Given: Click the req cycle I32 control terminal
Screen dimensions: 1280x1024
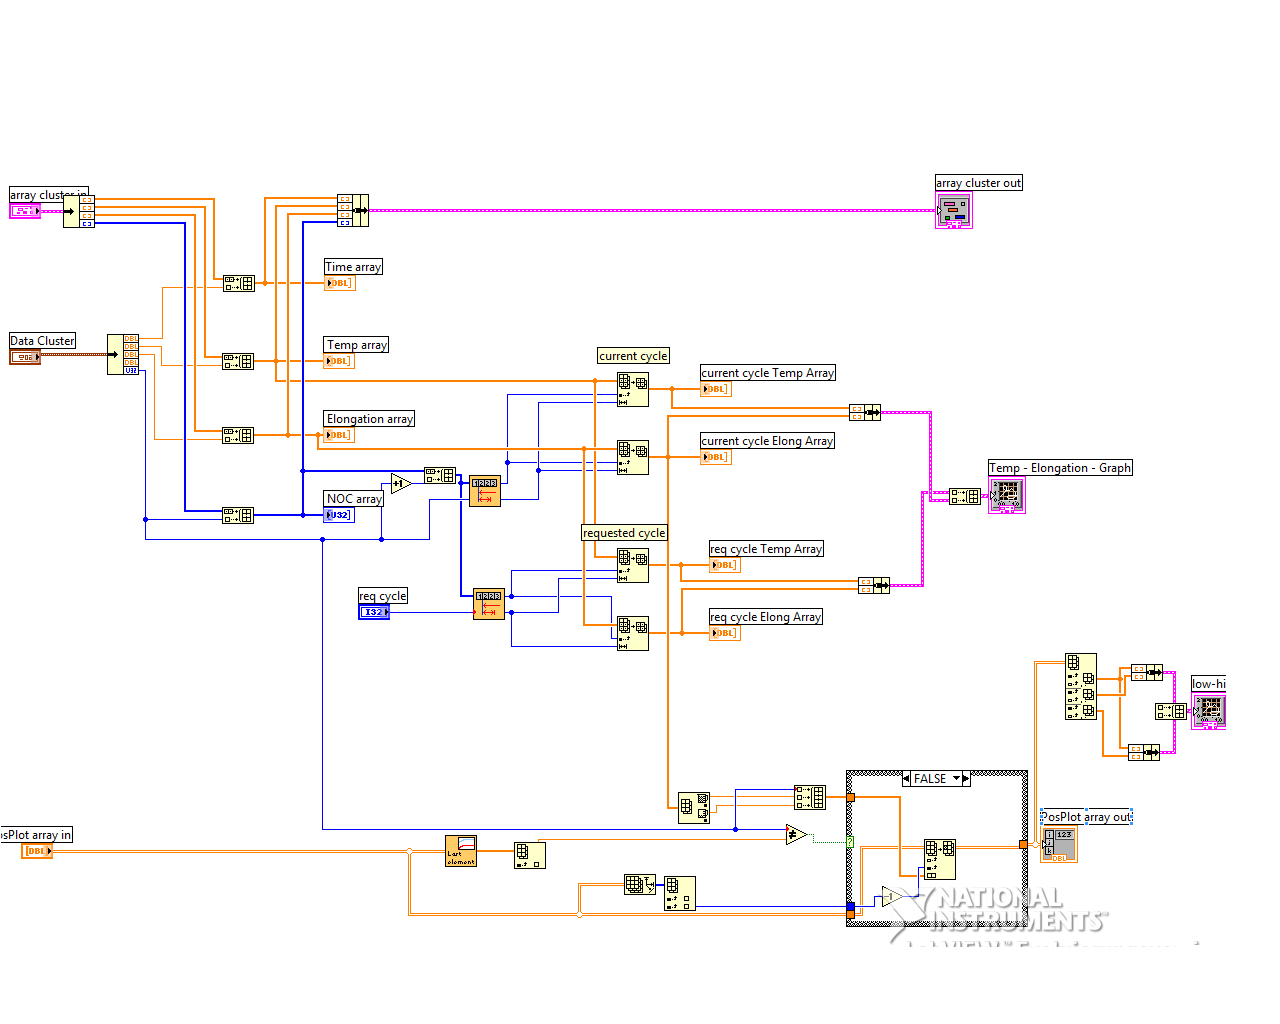Looking at the screenshot, I should point(374,612).
